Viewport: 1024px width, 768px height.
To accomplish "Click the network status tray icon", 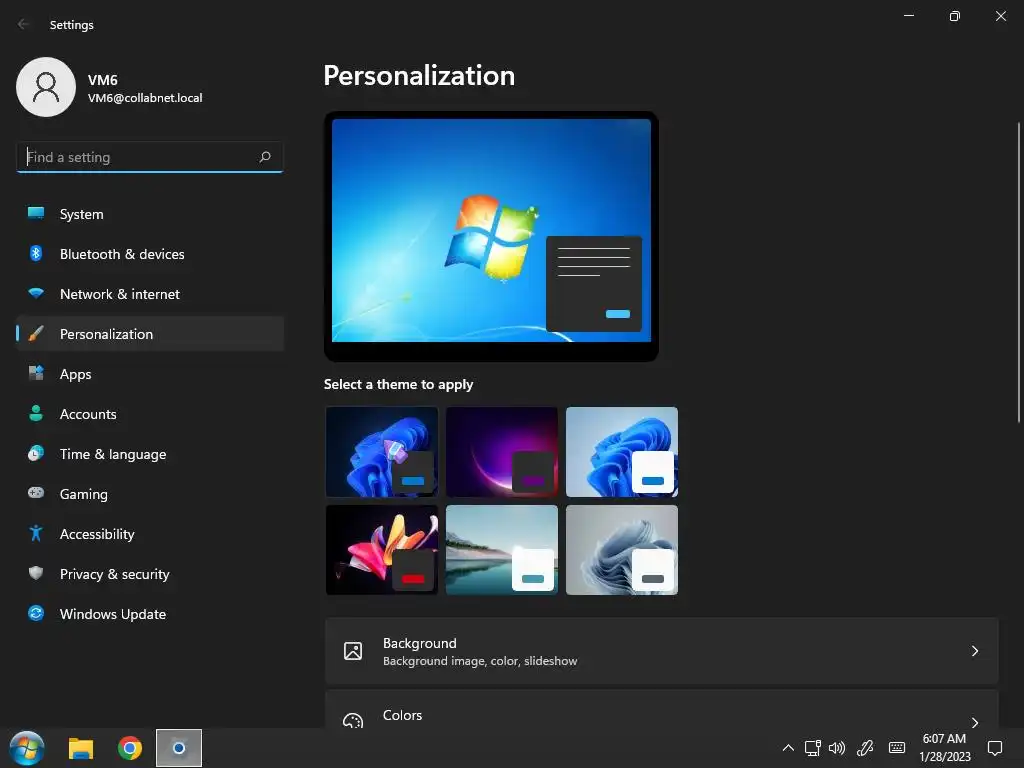I will point(812,748).
